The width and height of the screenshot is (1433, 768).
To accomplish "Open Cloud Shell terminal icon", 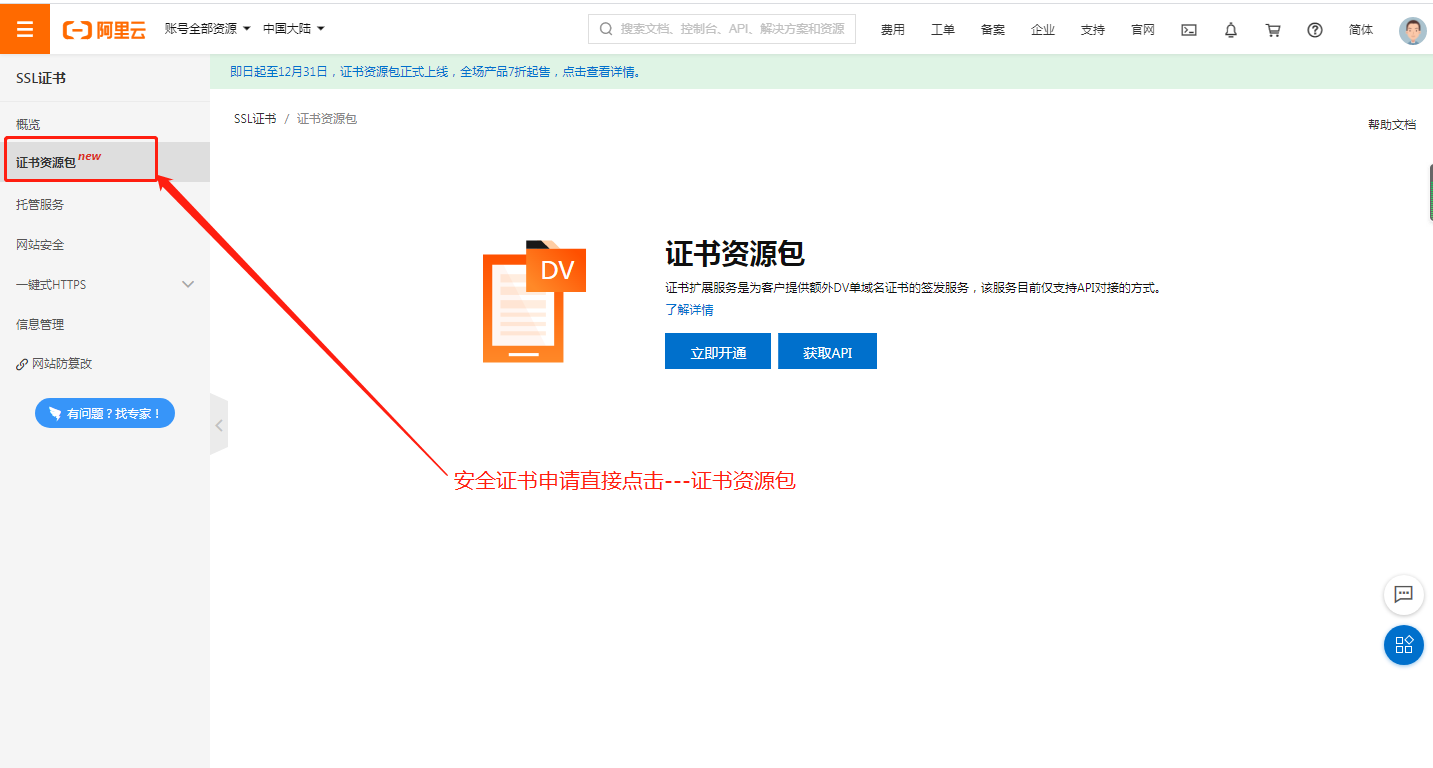I will click(1189, 30).
